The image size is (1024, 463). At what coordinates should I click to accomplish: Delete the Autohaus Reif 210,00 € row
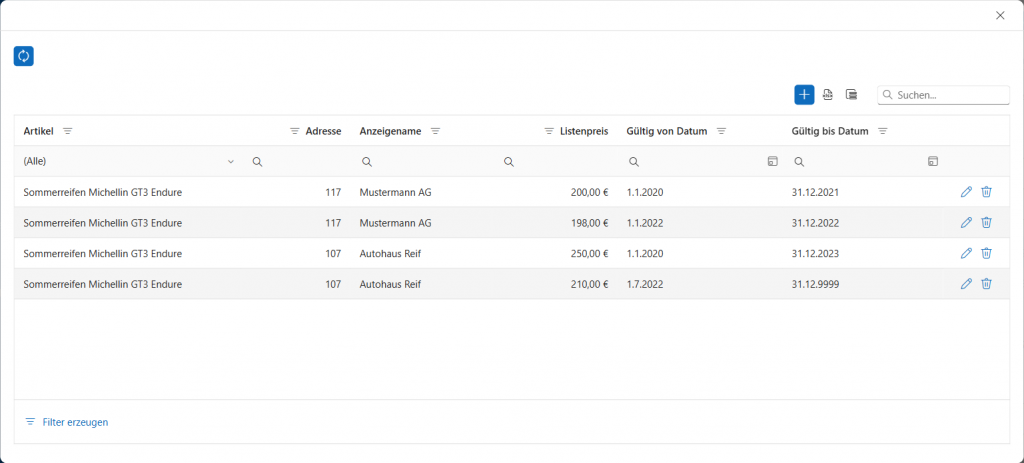pyautogui.click(x=986, y=284)
